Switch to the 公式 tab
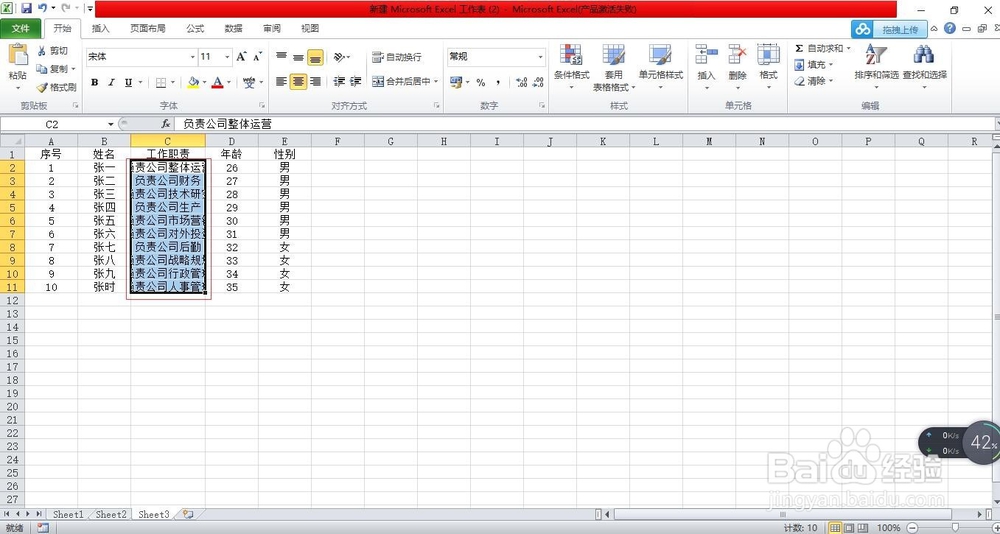Screen dimensions: 1000x534 [195, 29]
